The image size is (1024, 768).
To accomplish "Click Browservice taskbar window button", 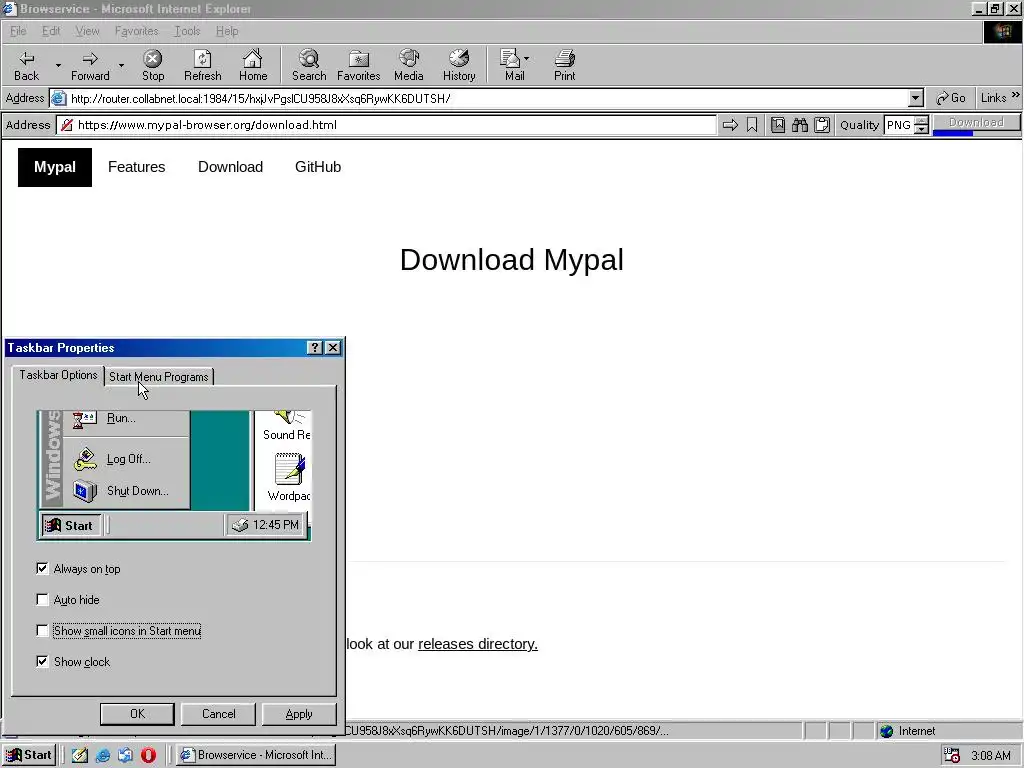I will coord(256,755).
